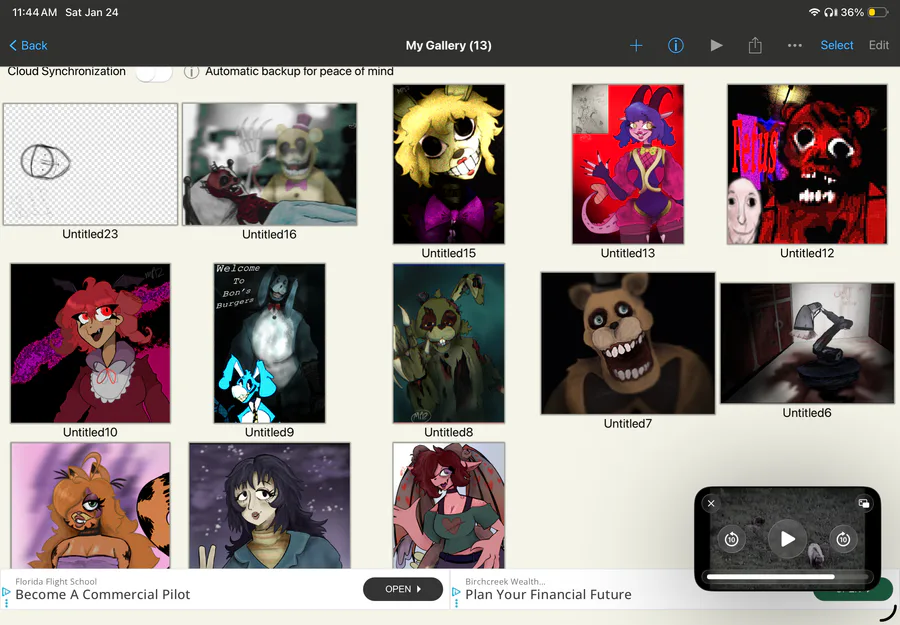Close the picture-in-picture video player
The width and height of the screenshot is (900, 625).
coord(711,503)
